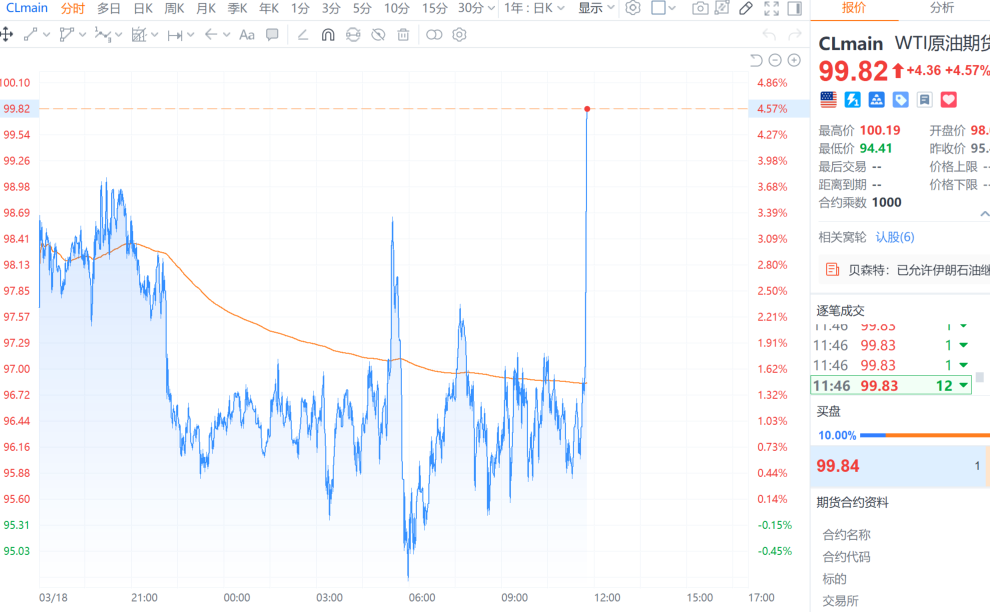Viewport: 990px width, 612px height.
Task: Select the pencil draw icon in top toolbar
Action: (746, 8)
